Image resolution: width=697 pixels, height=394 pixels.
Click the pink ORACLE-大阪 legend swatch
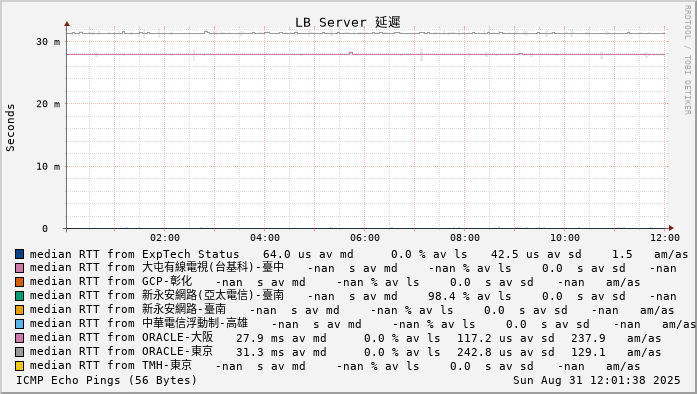pyautogui.click(x=19, y=338)
